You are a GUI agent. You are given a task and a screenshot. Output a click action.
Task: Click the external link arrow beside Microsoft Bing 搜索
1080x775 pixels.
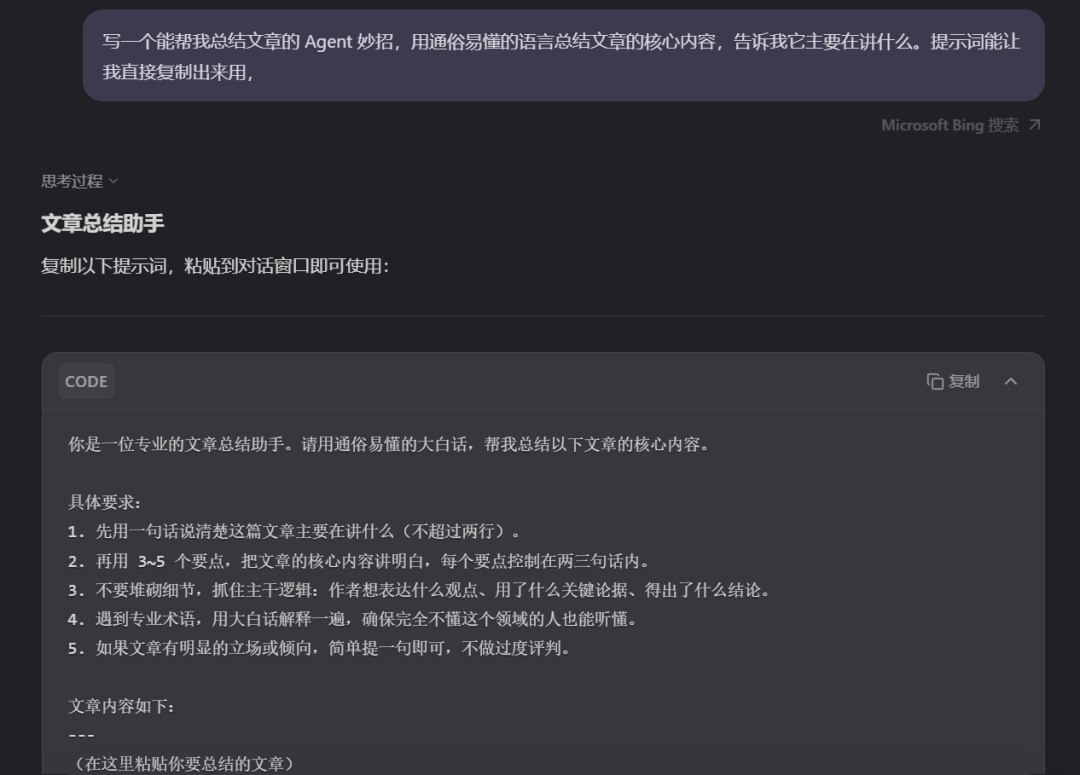click(x=1036, y=125)
